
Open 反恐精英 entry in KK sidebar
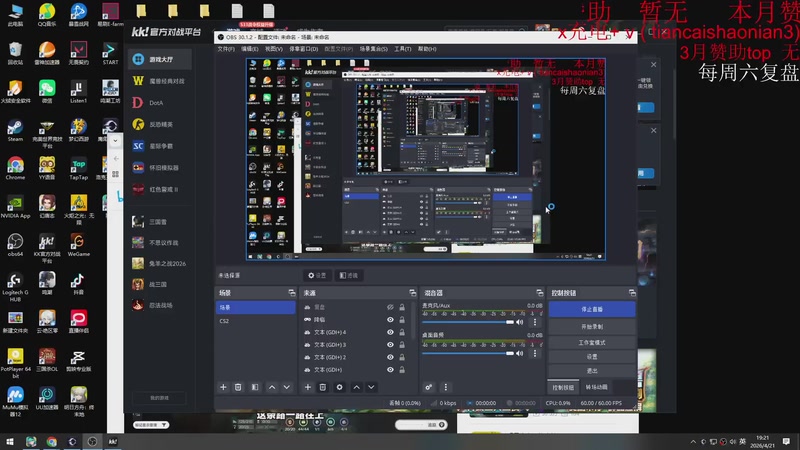point(160,124)
